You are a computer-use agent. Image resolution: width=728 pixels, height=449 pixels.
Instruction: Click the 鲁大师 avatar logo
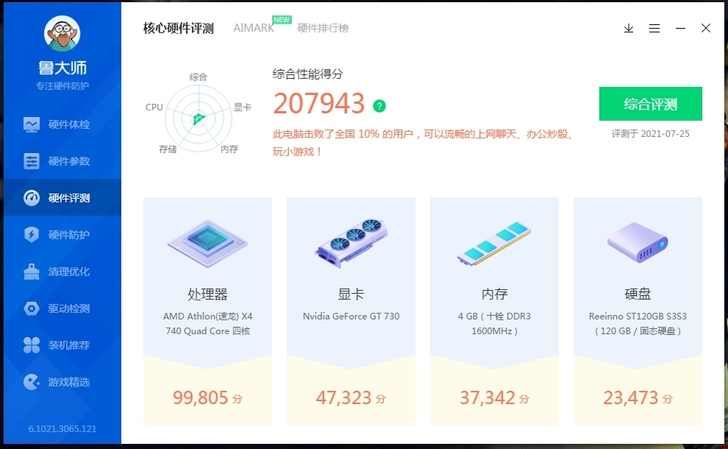pyautogui.click(x=62, y=33)
